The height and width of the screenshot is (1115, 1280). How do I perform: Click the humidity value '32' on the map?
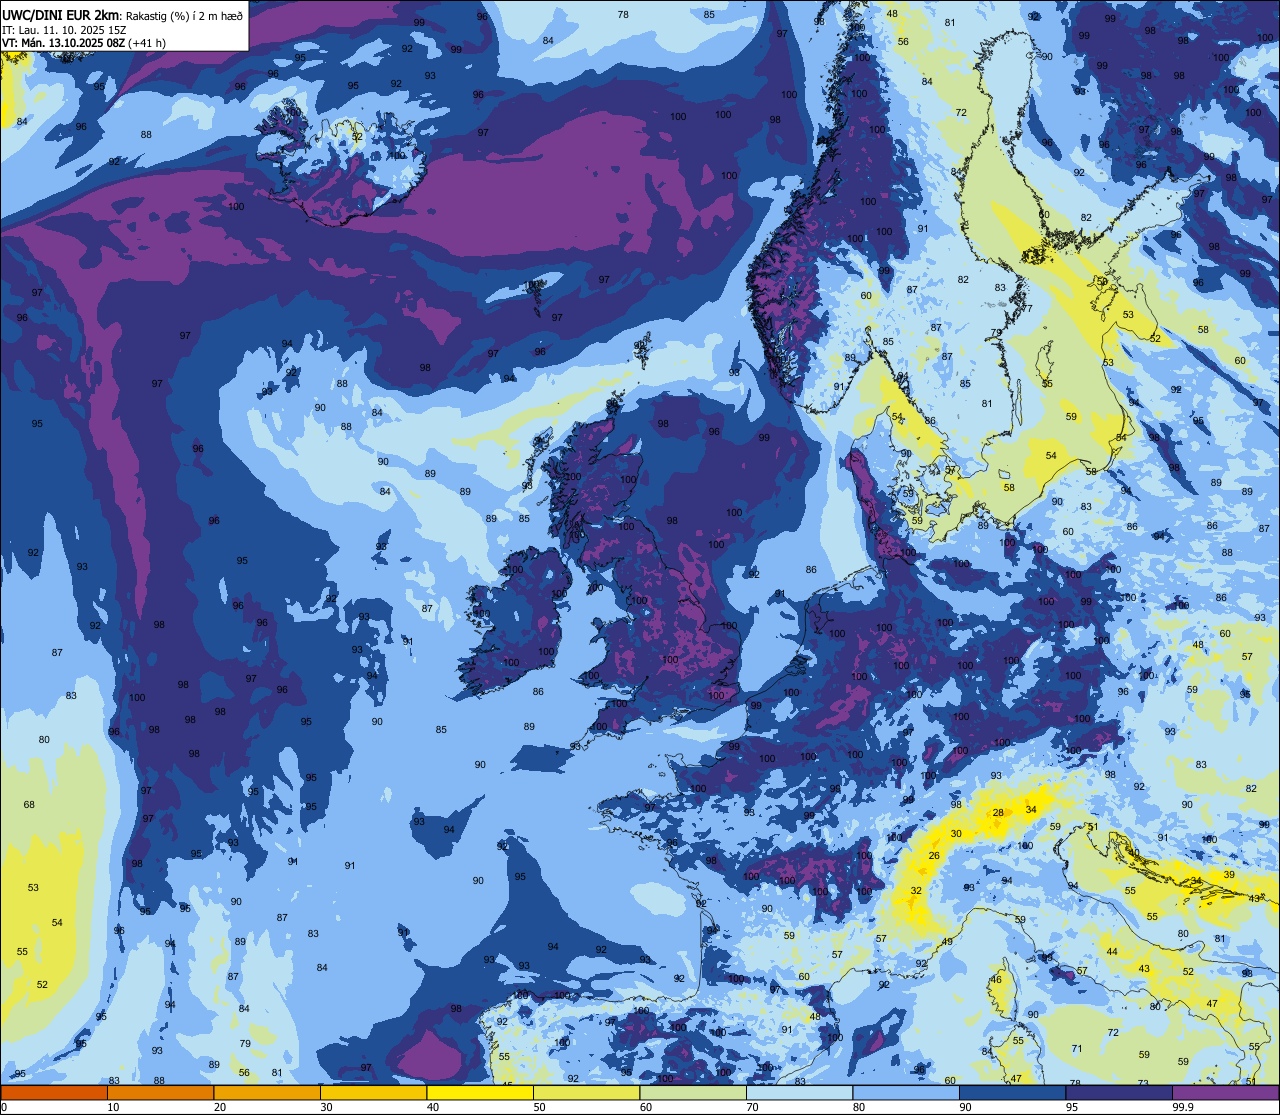coord(916,890)
